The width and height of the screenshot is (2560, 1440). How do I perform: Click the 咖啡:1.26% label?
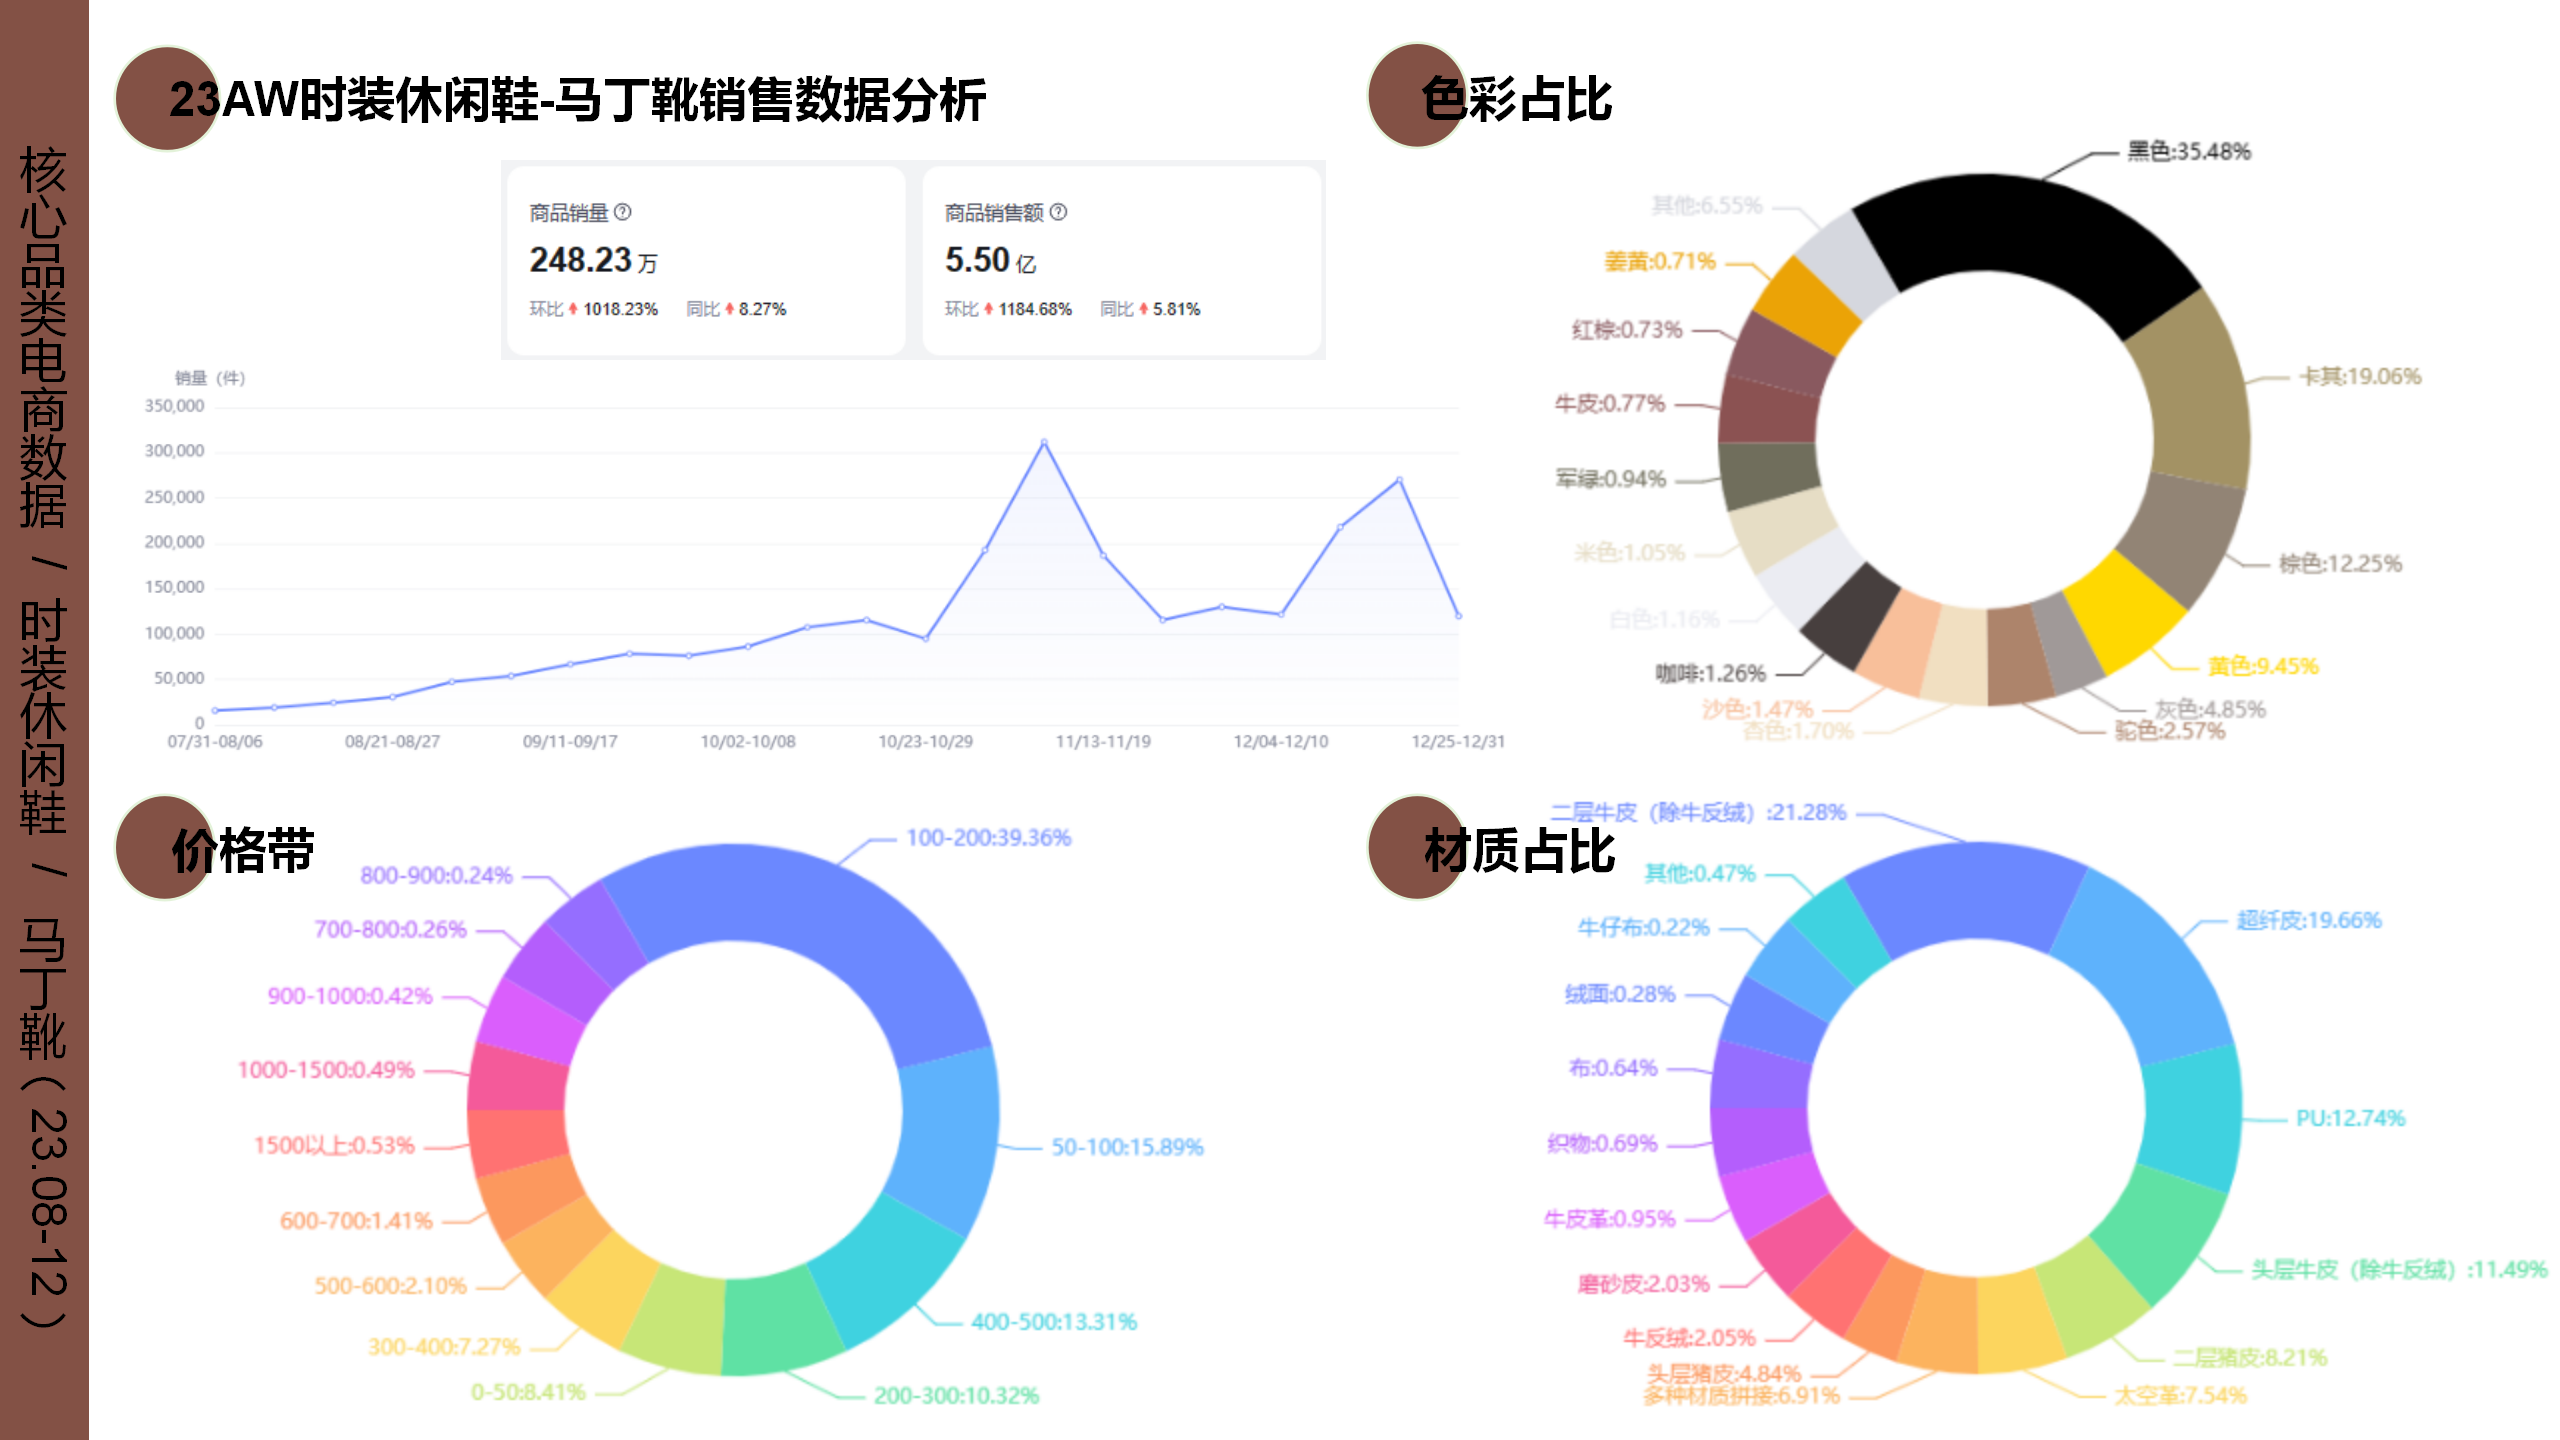click(1710, 674)
